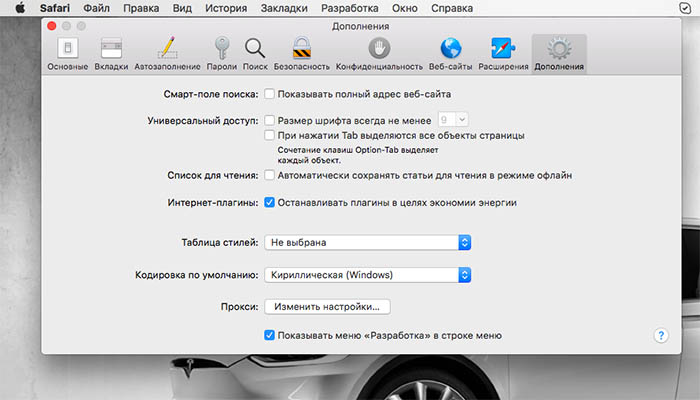Open the Расширения puzzle pane
The image size is (700, 400).
coord(503,54)
